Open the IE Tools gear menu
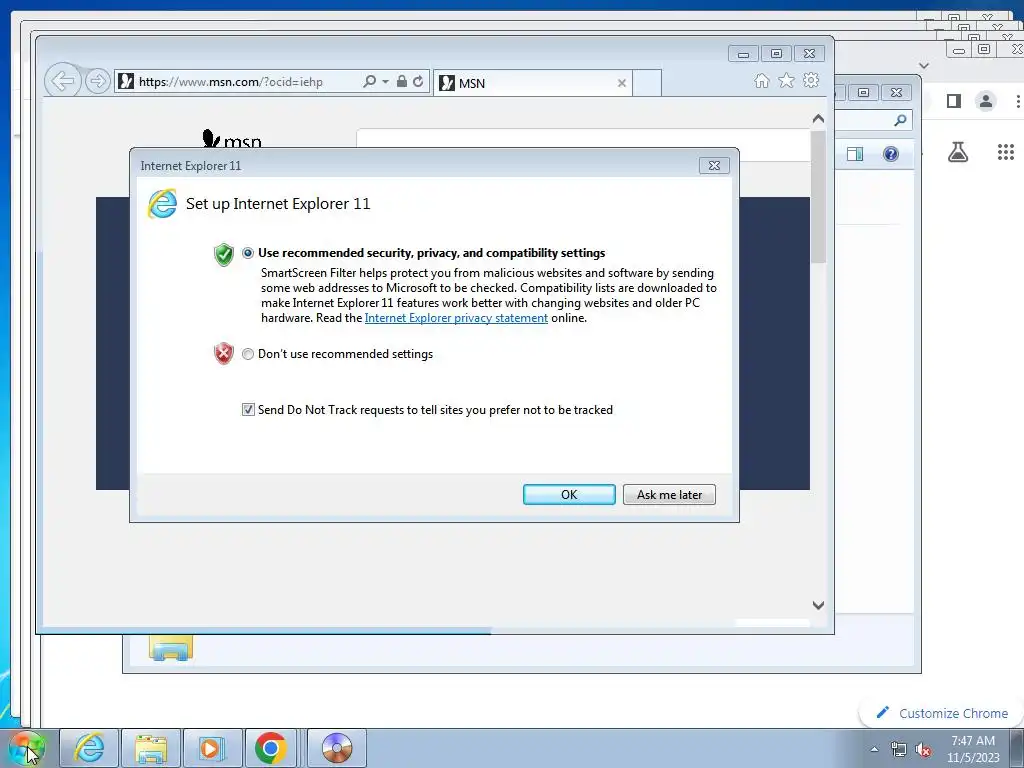This screenshot has height=768, width=1024. [x=811, y=80]
